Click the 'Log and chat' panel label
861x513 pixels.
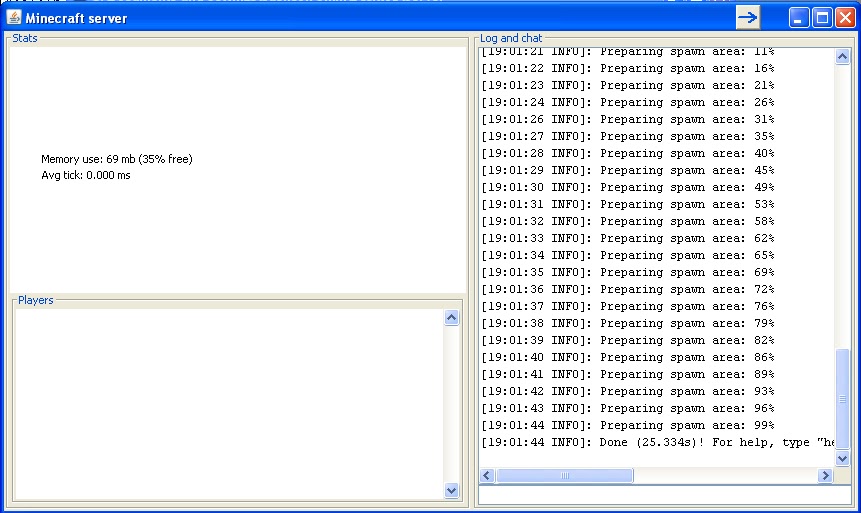(511, 38)
